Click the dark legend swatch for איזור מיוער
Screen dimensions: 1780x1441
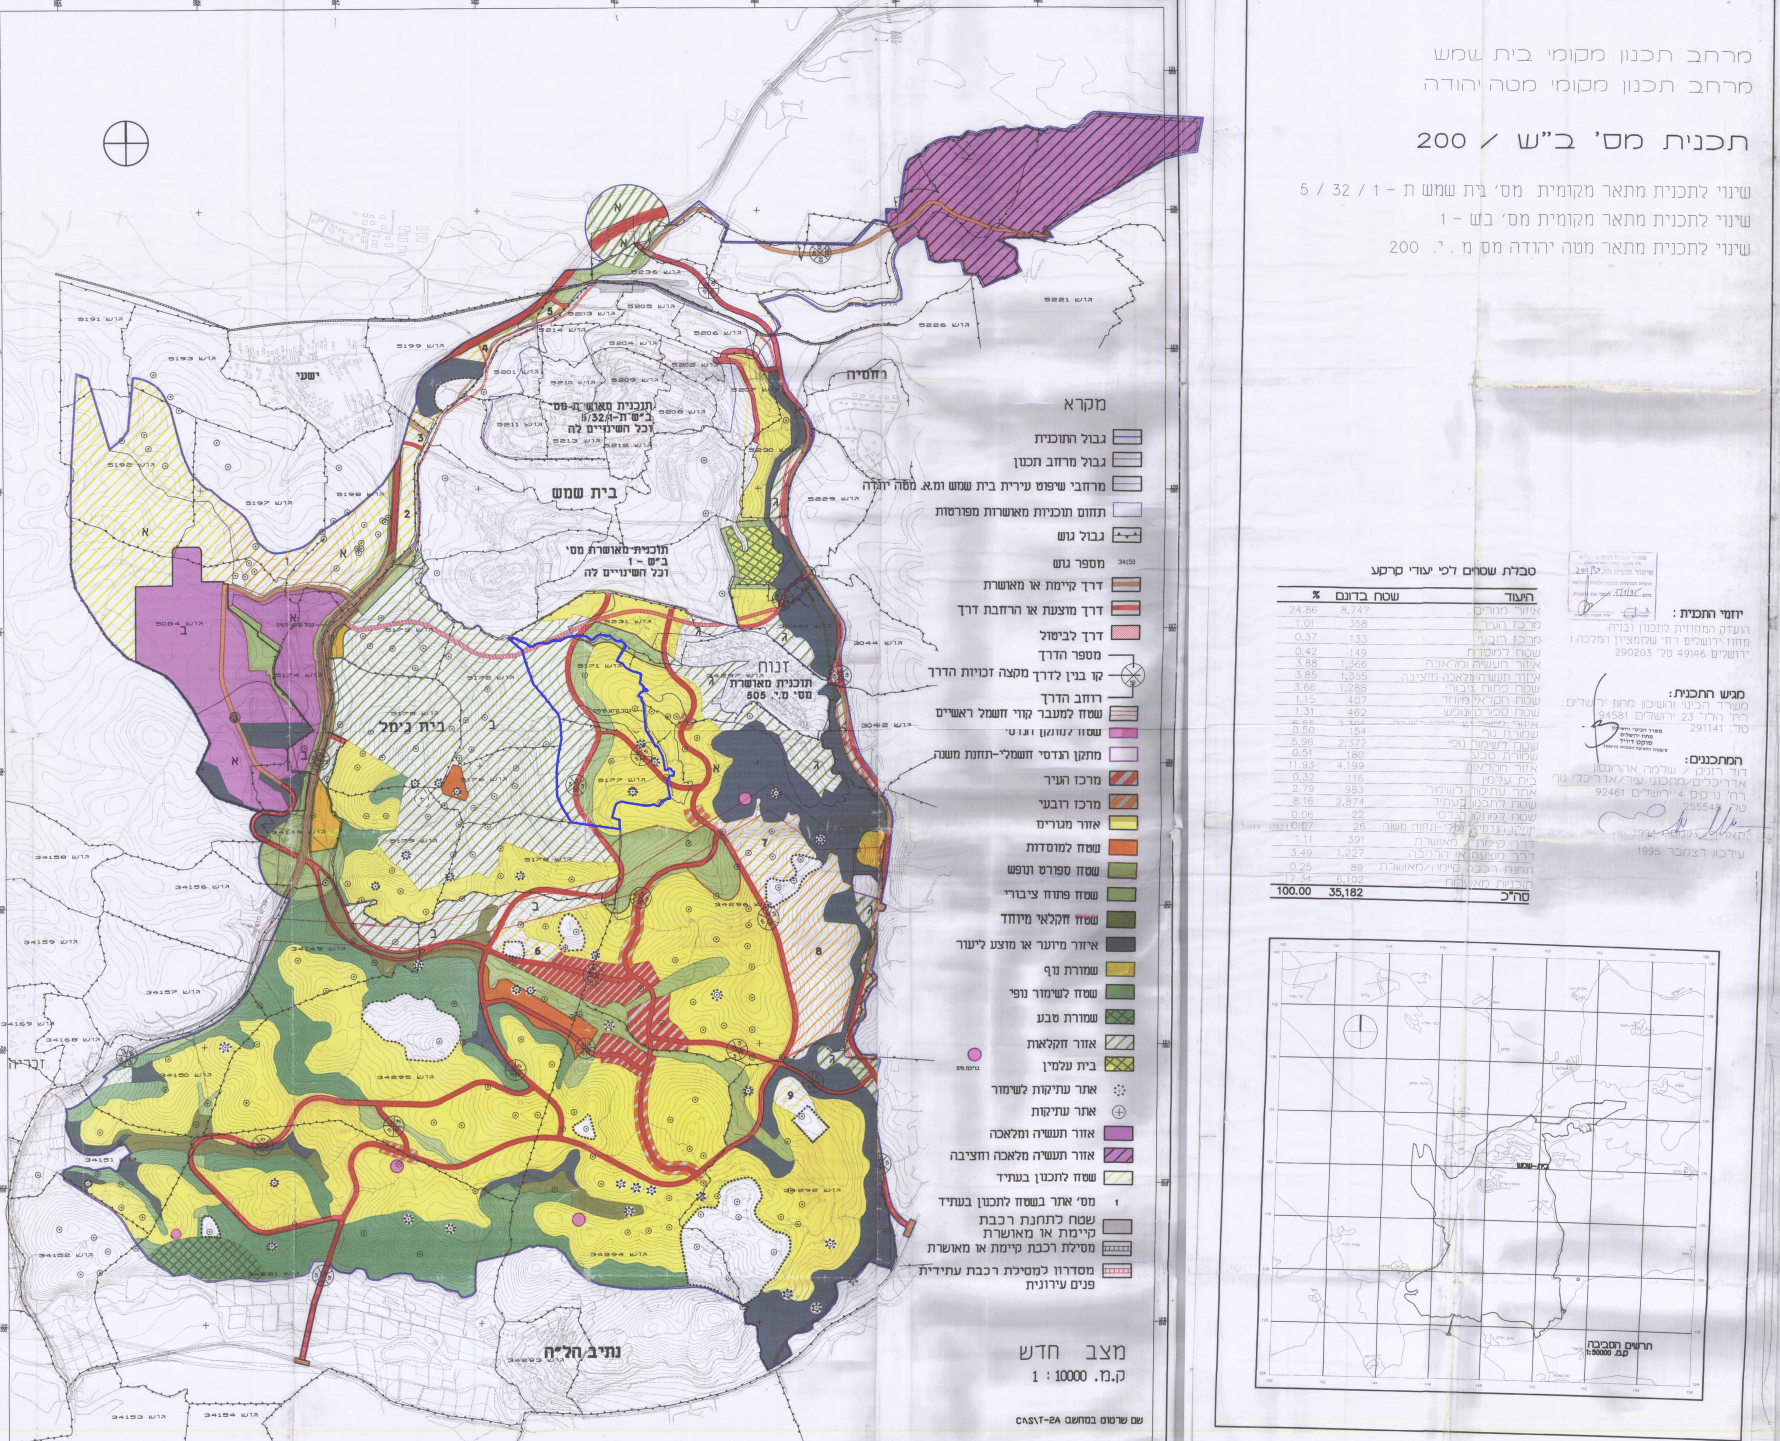pos(1121,944)
